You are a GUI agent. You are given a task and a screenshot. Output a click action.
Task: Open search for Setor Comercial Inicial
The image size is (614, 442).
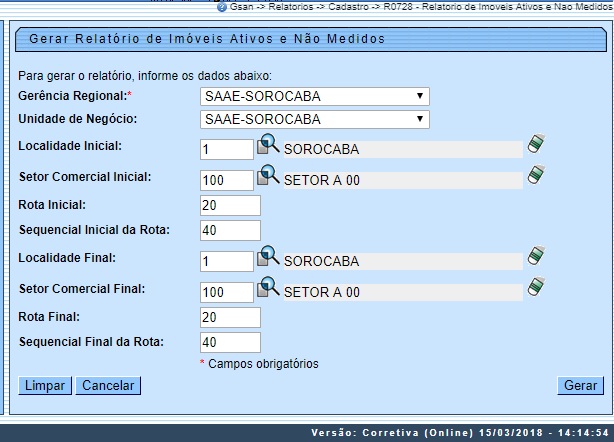point(268,175)
